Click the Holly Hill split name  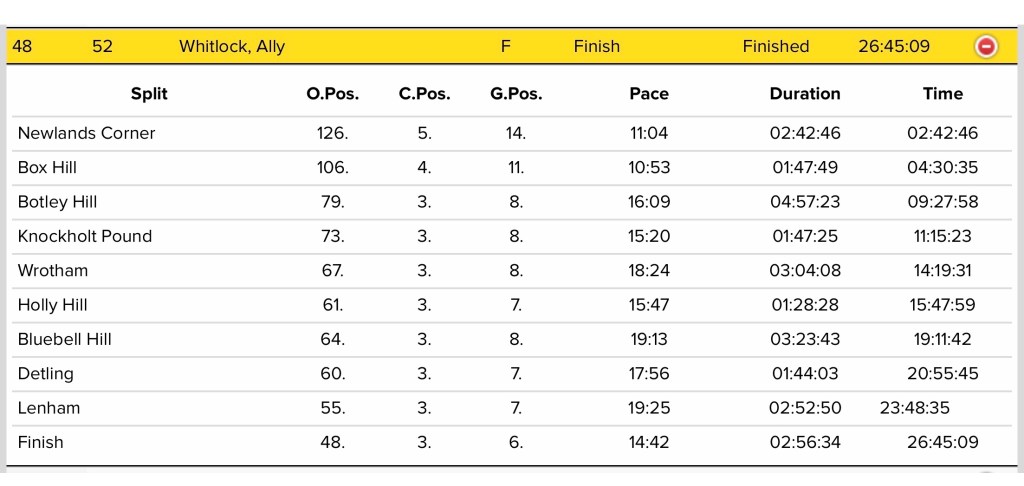pos(53,305)
